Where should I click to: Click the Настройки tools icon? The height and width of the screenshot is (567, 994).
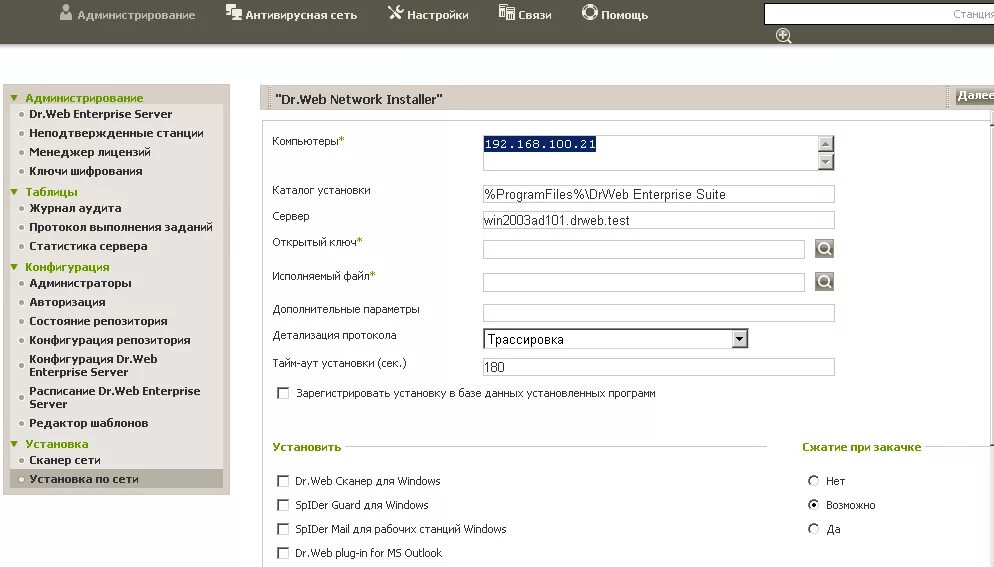396,12
